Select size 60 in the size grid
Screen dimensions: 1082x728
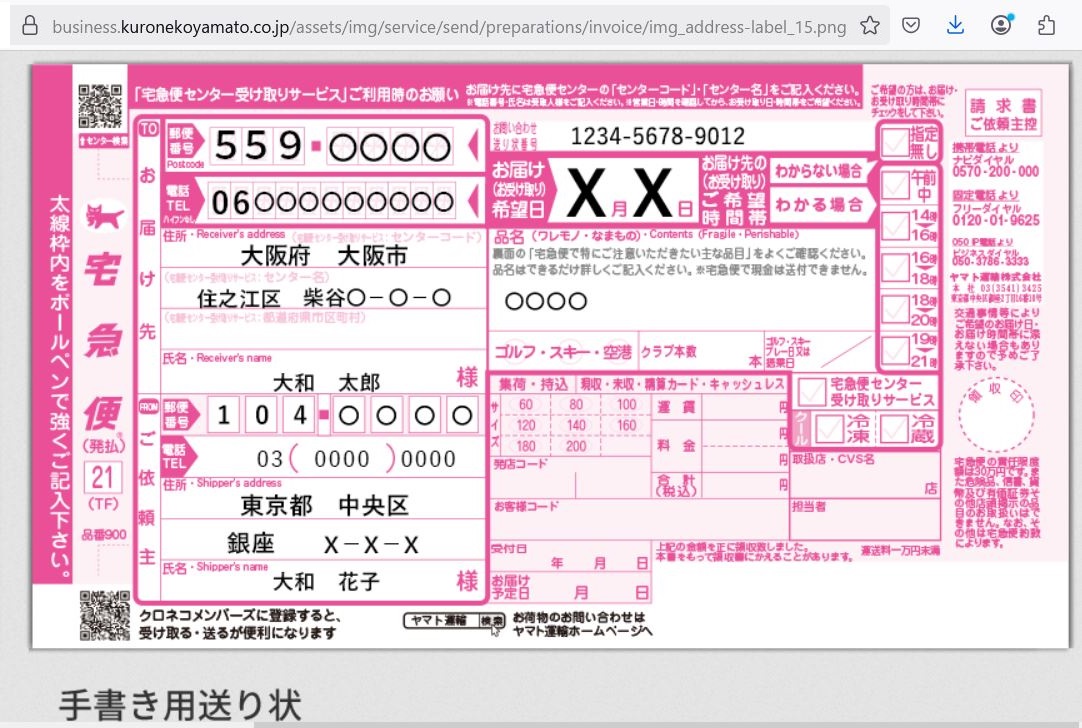click(525, 404)
